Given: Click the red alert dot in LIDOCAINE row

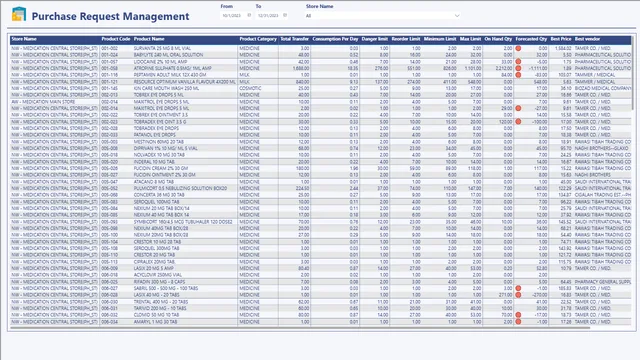Looking at the screenshot, I should click(518, 62).
